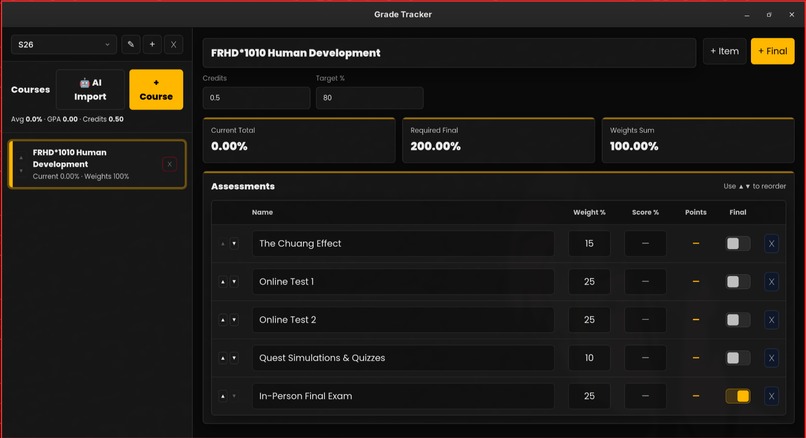Edit The Chuang Effect name field
The height and width of the screenshot is (438, 806).
pos(403,244)
